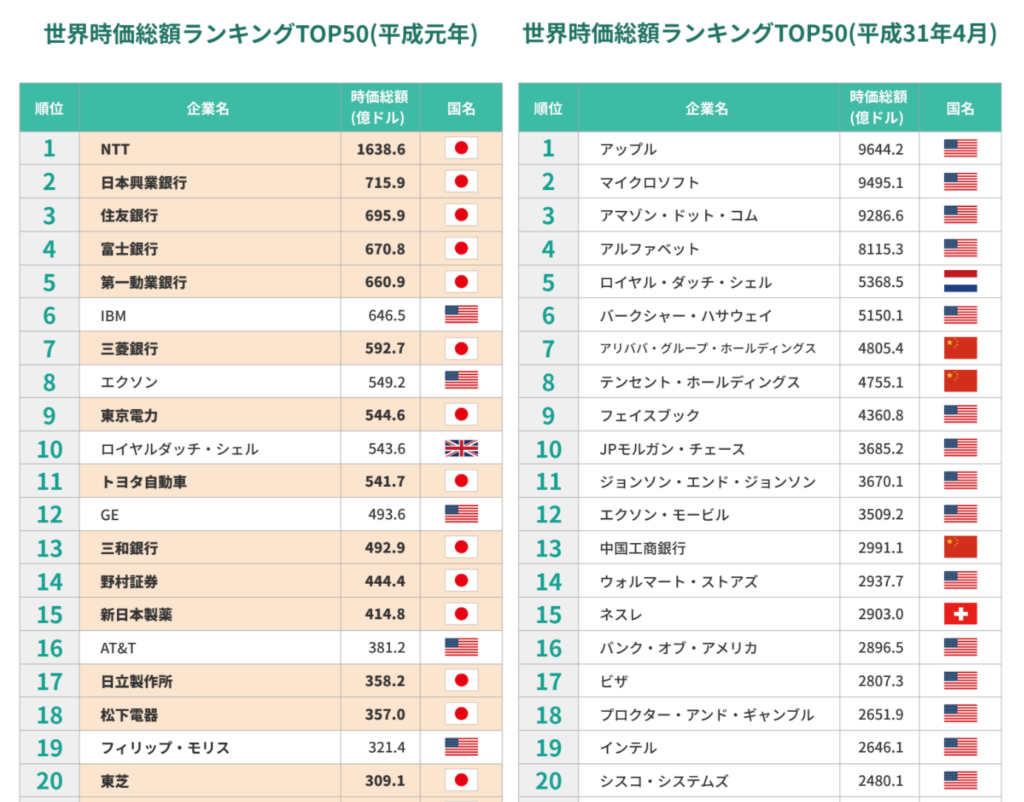Click the company name 富士銀行
Viewport: 1024px width, 802px height.
129,249
